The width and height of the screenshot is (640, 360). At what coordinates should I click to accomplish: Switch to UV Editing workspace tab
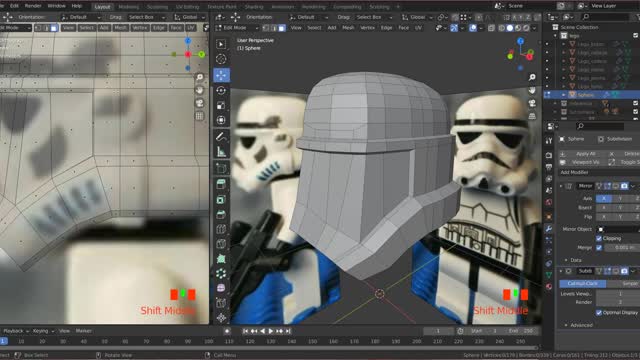tap(187, 7)
